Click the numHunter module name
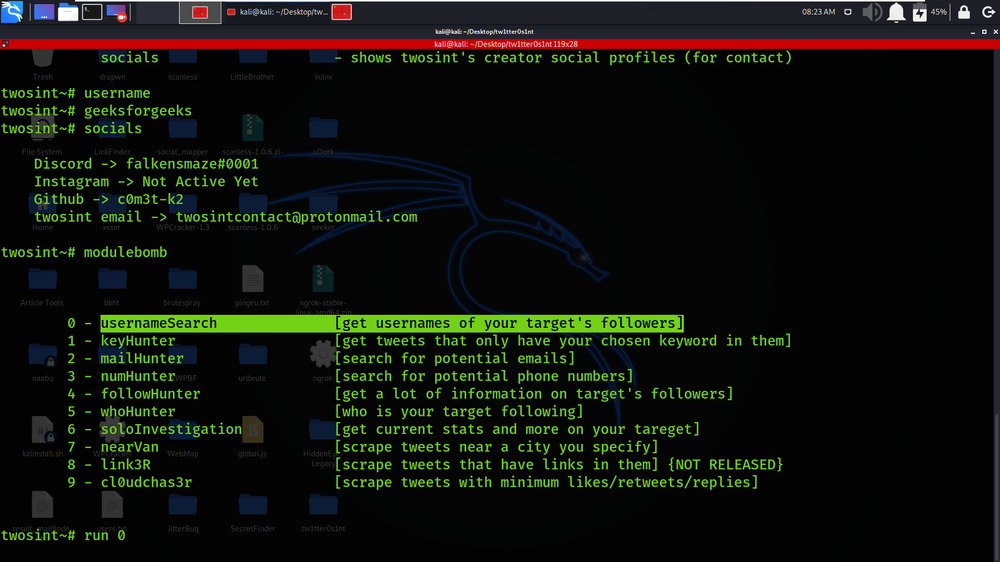Viewport: 1000px width, 562px height. (x=138, y=376)
